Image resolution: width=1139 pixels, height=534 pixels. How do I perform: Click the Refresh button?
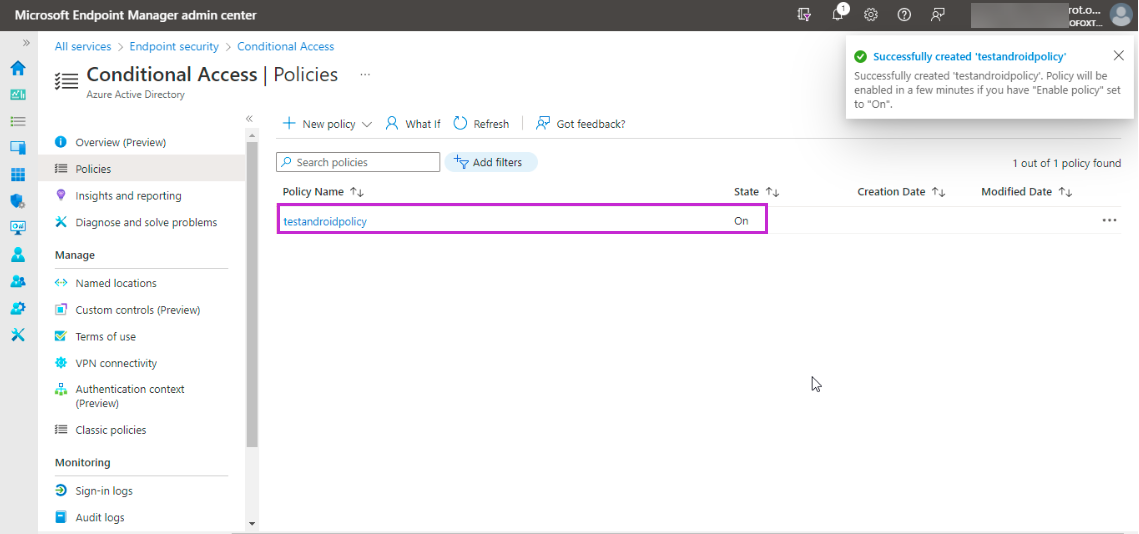(x=481, y=124)
